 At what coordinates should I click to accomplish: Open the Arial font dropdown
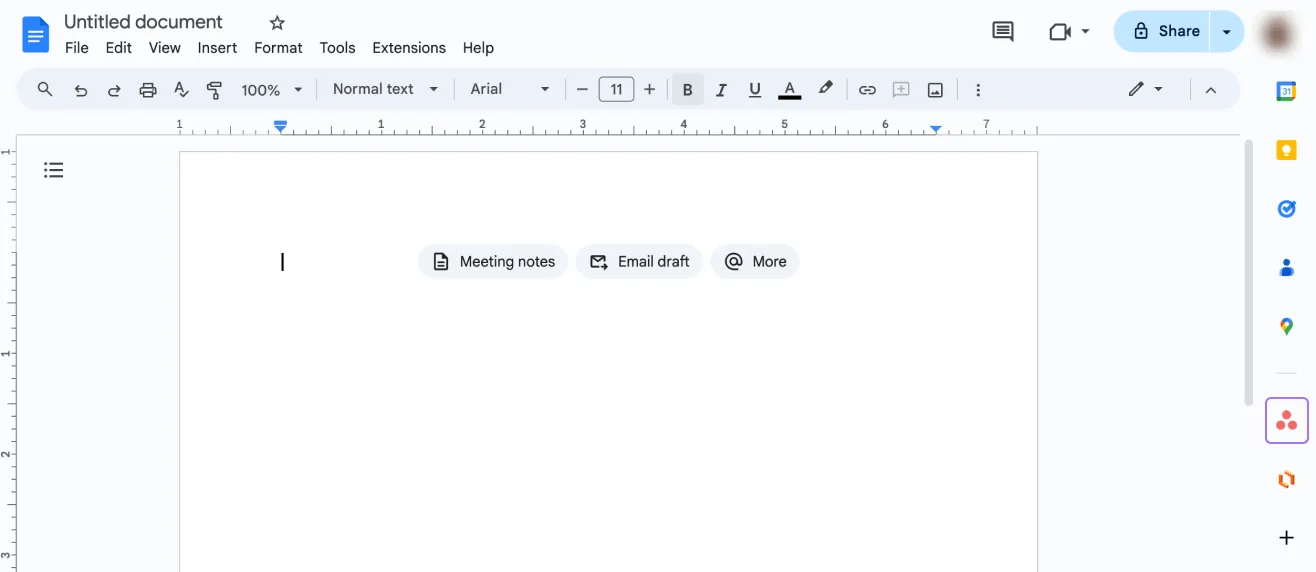[x=510, y=89]
